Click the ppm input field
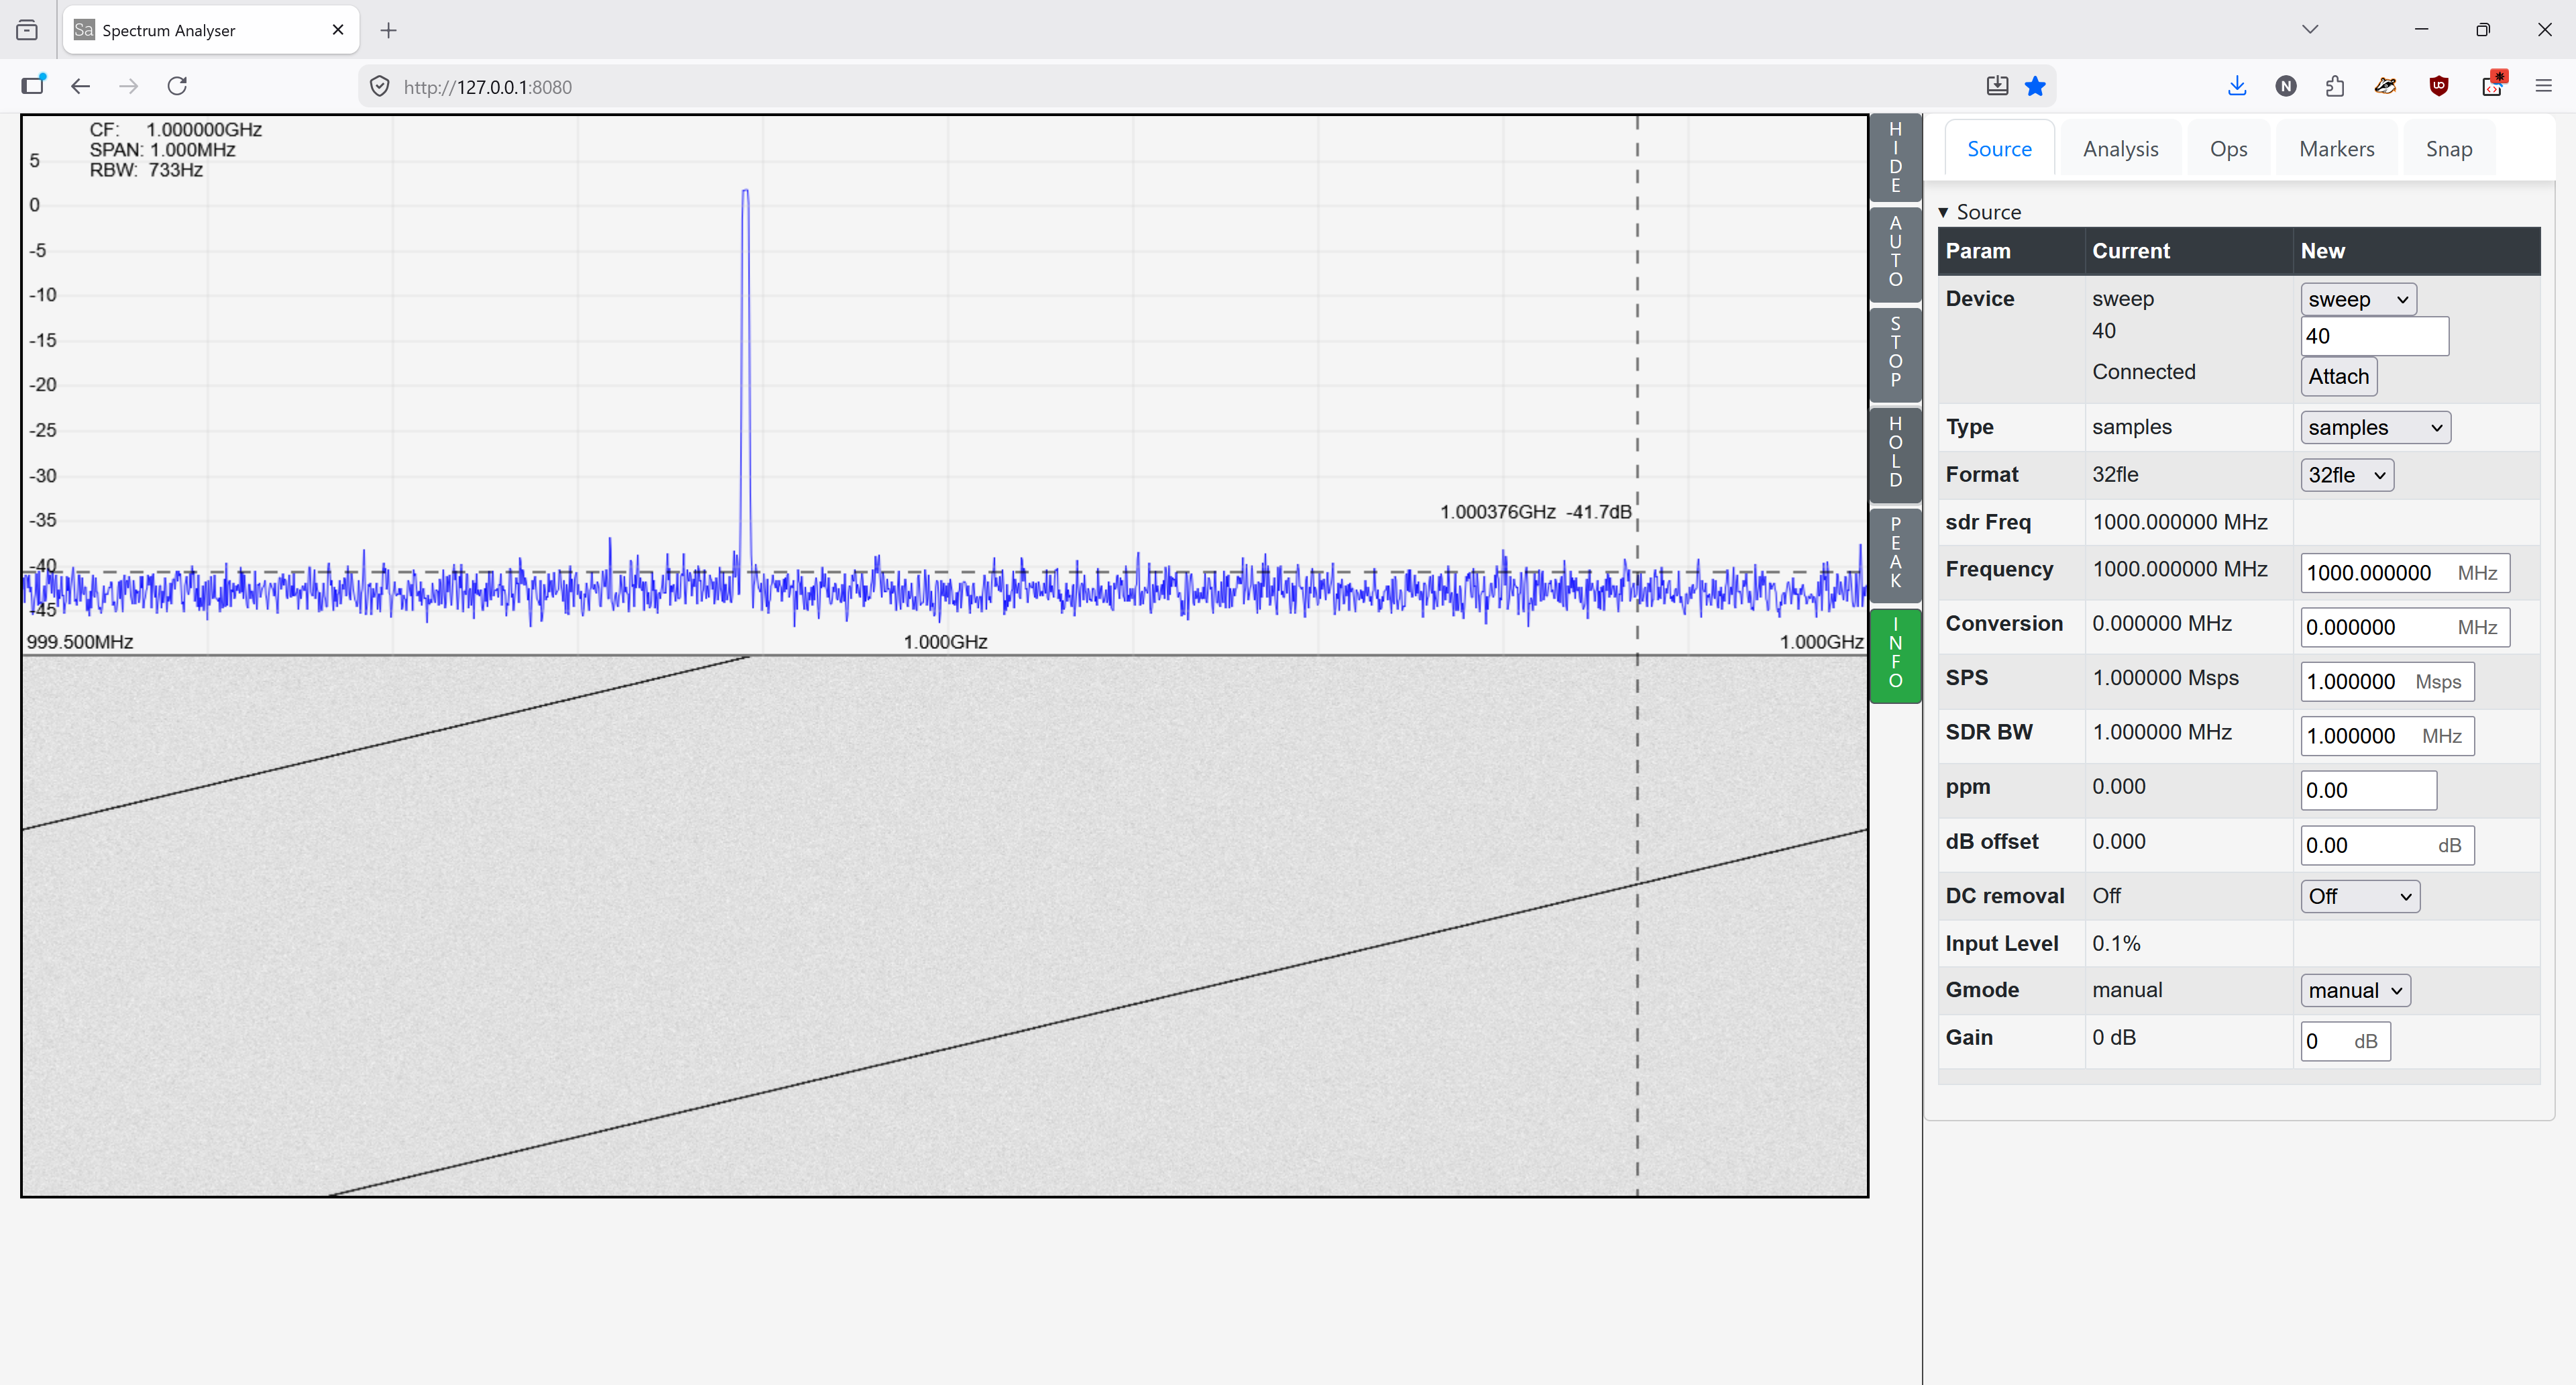The width and height of the screenshot is (2576, 1385). (2368, 791)
